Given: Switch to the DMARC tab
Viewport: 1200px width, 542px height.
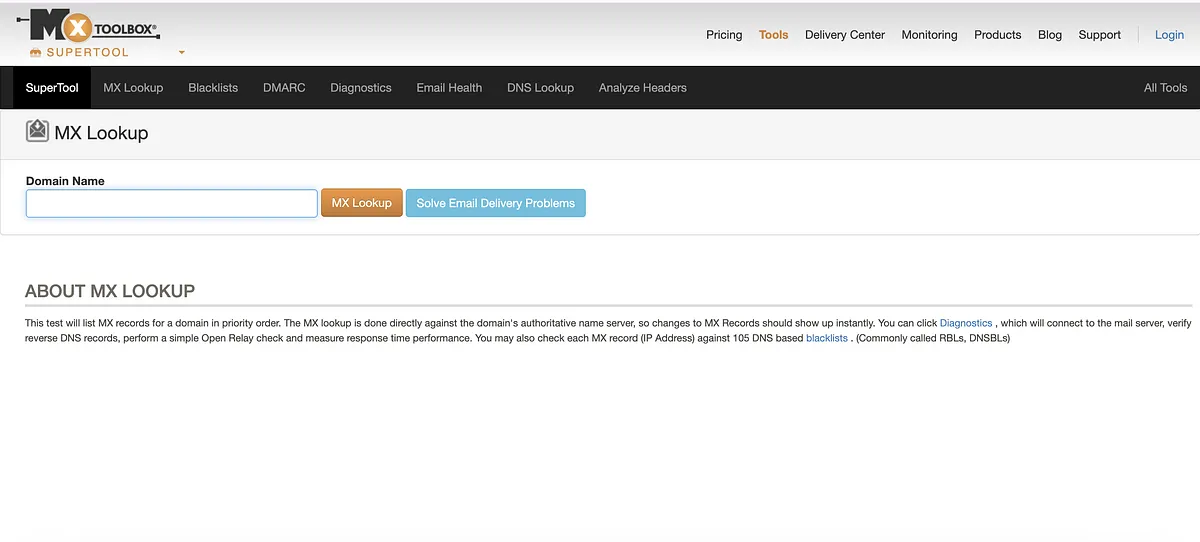Looking at the screenshot, I should (x=284, y=88).
